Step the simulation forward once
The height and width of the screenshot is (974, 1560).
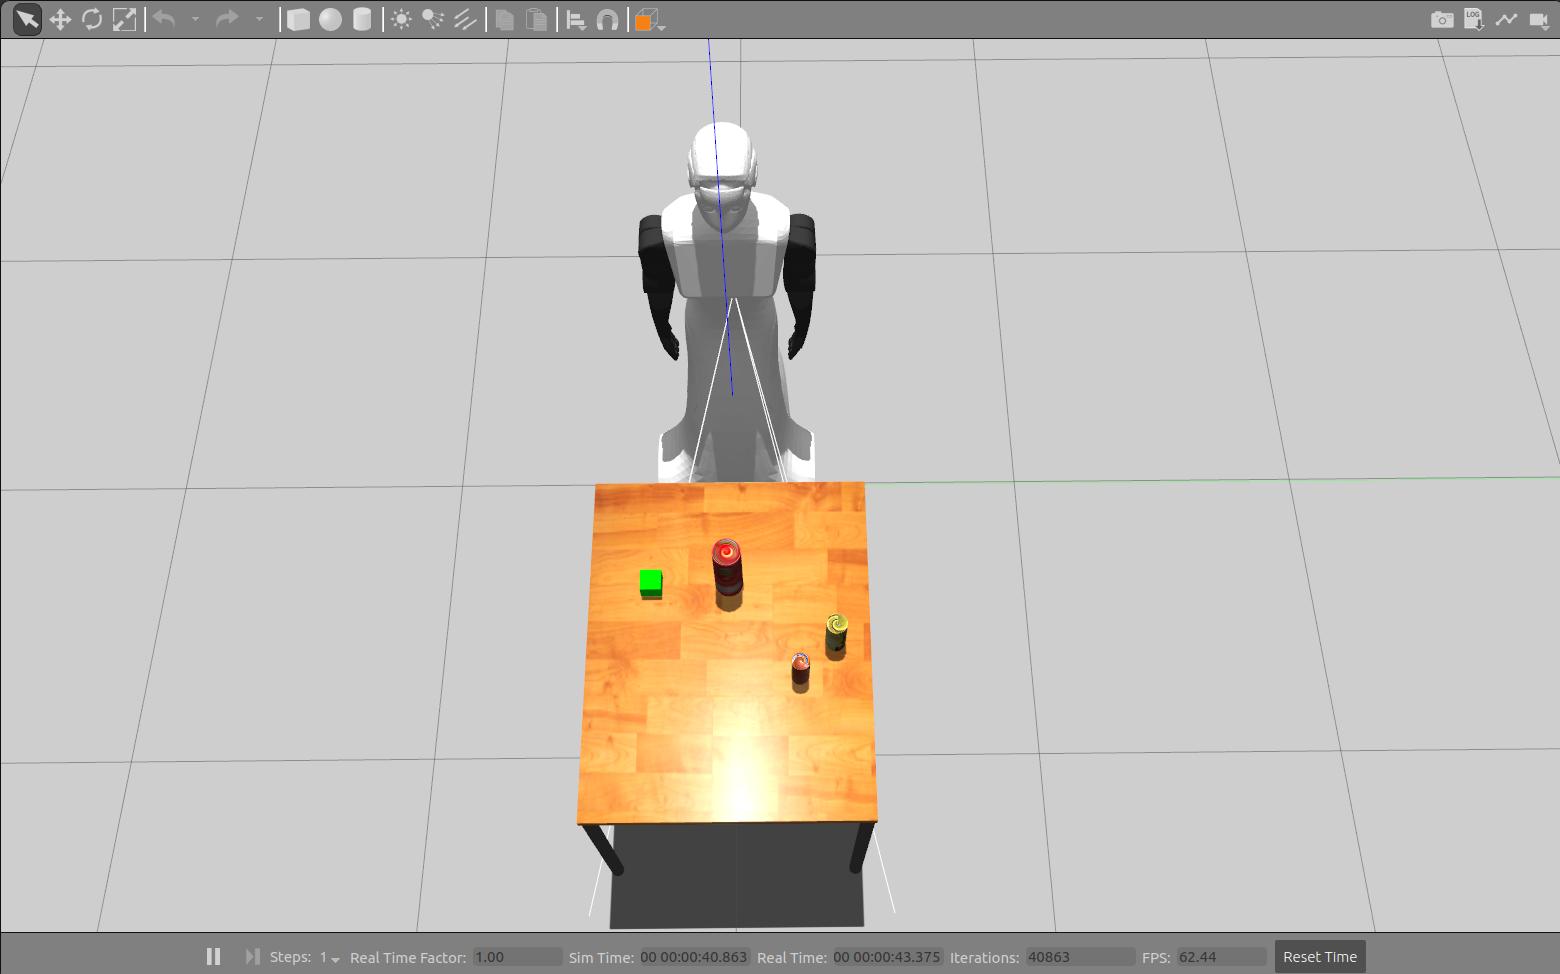tap(253, 956)
